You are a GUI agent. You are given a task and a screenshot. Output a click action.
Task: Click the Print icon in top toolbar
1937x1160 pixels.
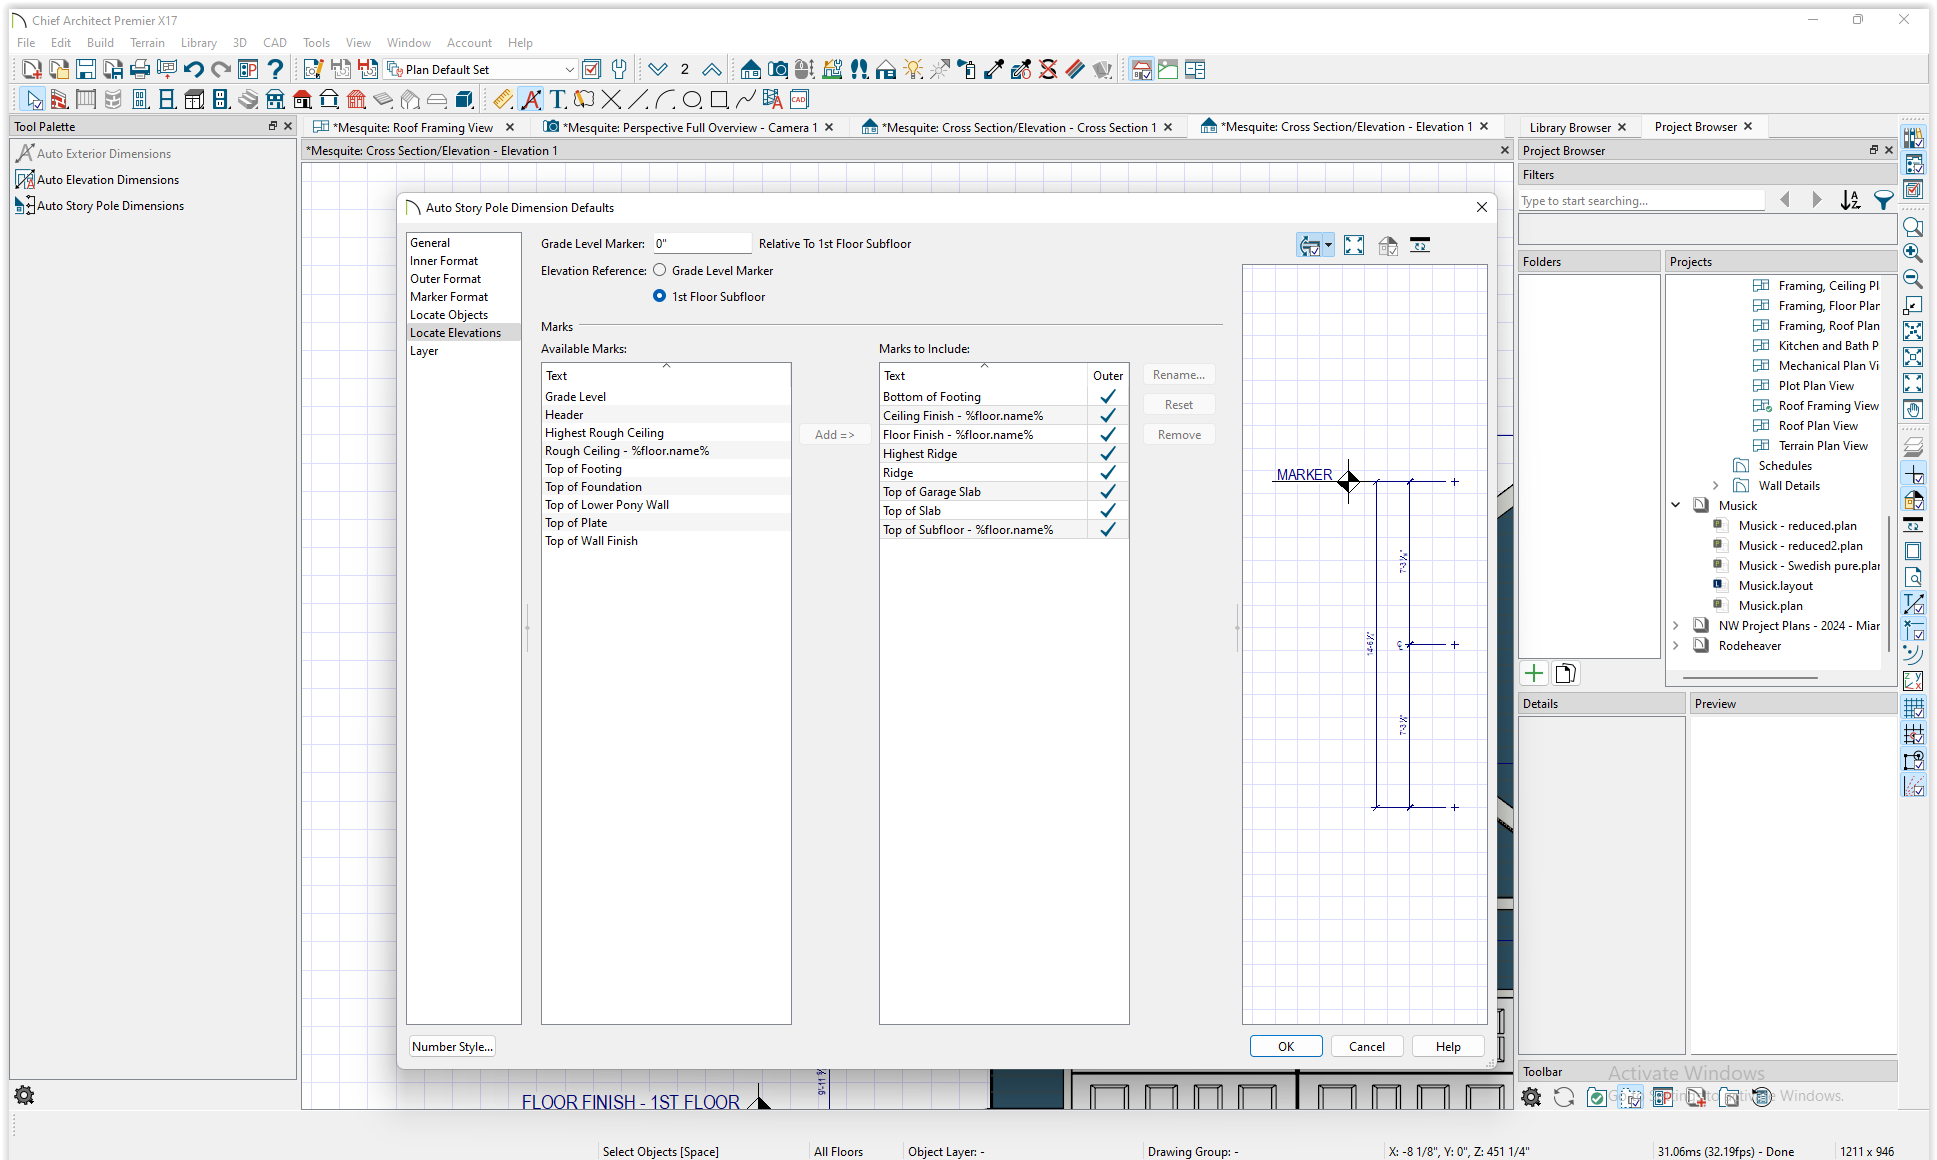tap(140, 69)
